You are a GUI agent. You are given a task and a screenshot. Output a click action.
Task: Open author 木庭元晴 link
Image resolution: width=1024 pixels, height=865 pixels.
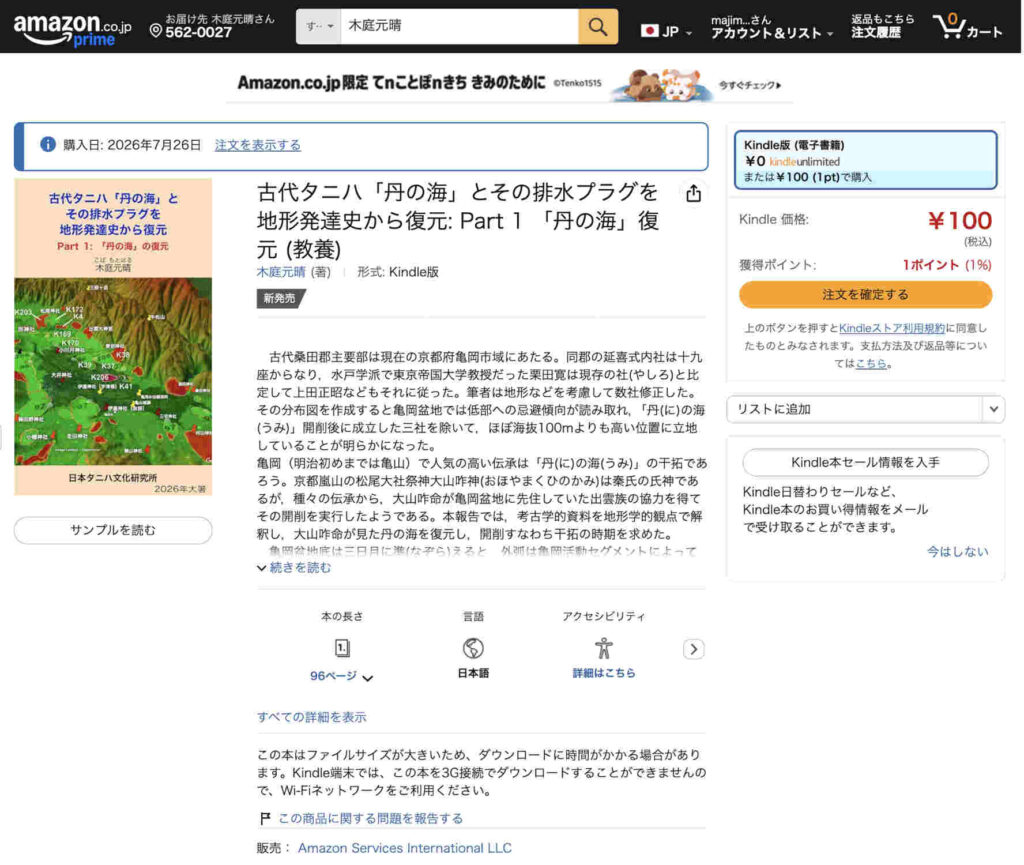pyautogui.click(x=281, y=272)
